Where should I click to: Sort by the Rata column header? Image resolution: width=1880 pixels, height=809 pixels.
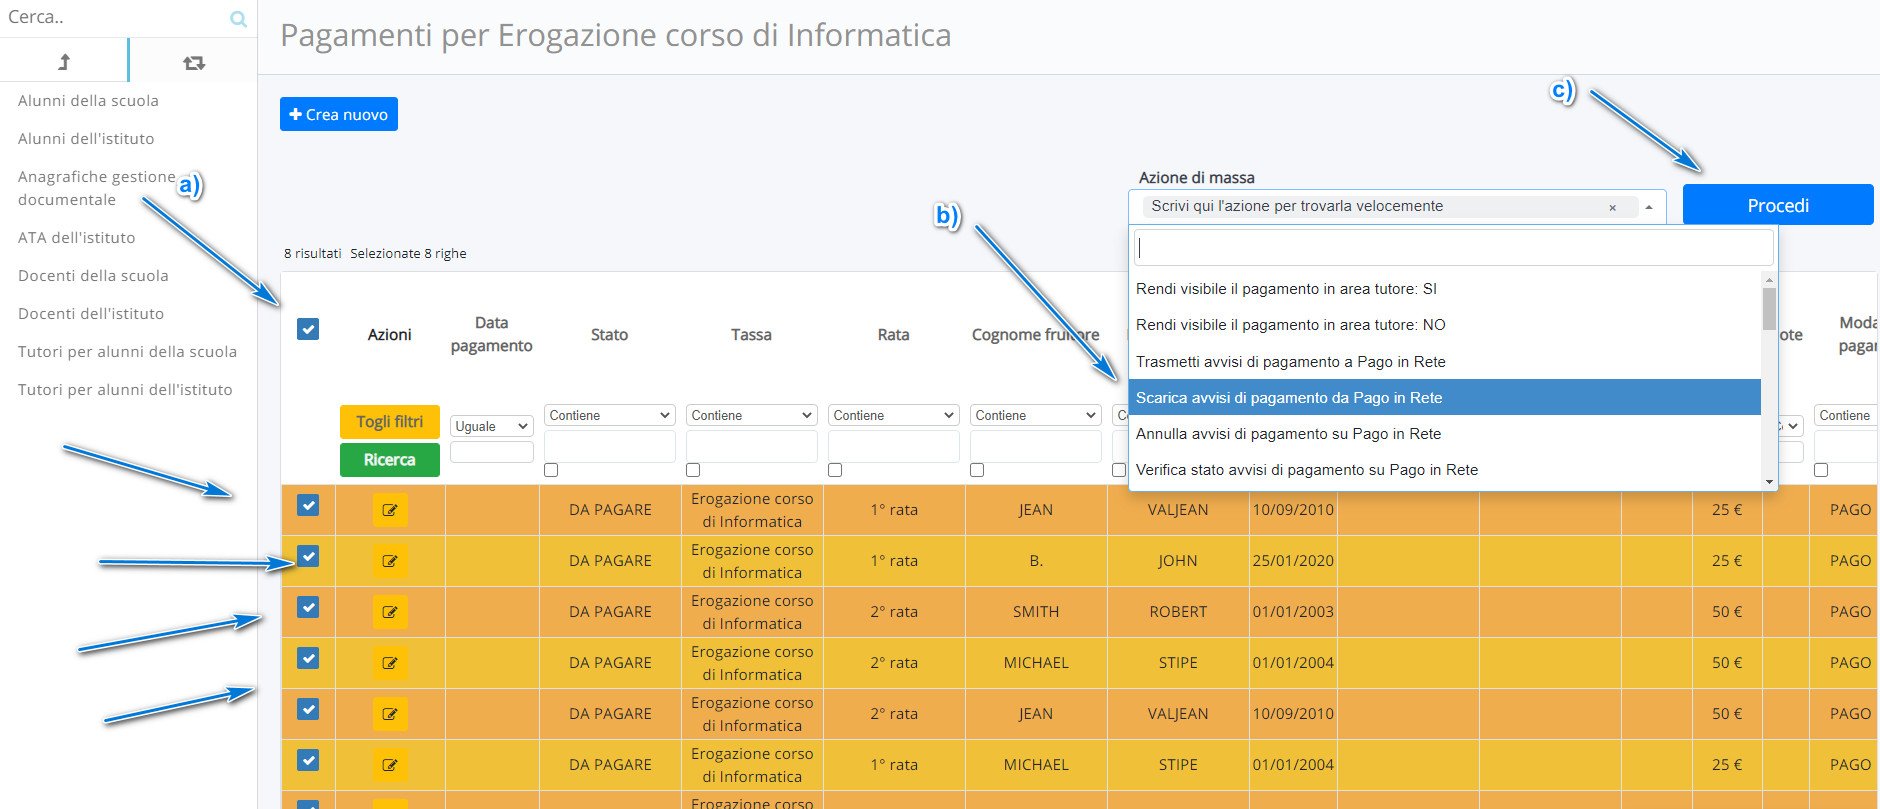click(x=893, y=335)
